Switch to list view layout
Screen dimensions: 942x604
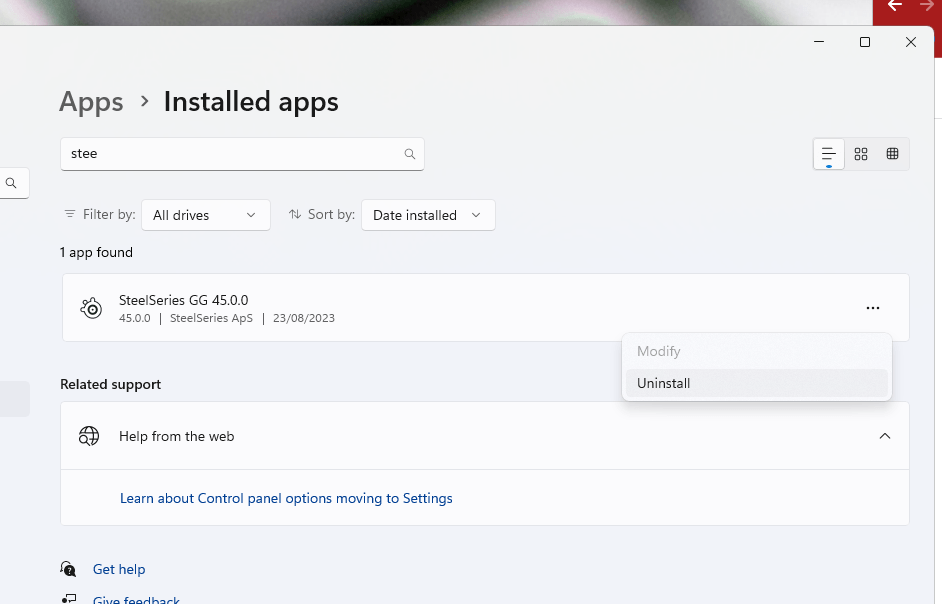[828, 154]
